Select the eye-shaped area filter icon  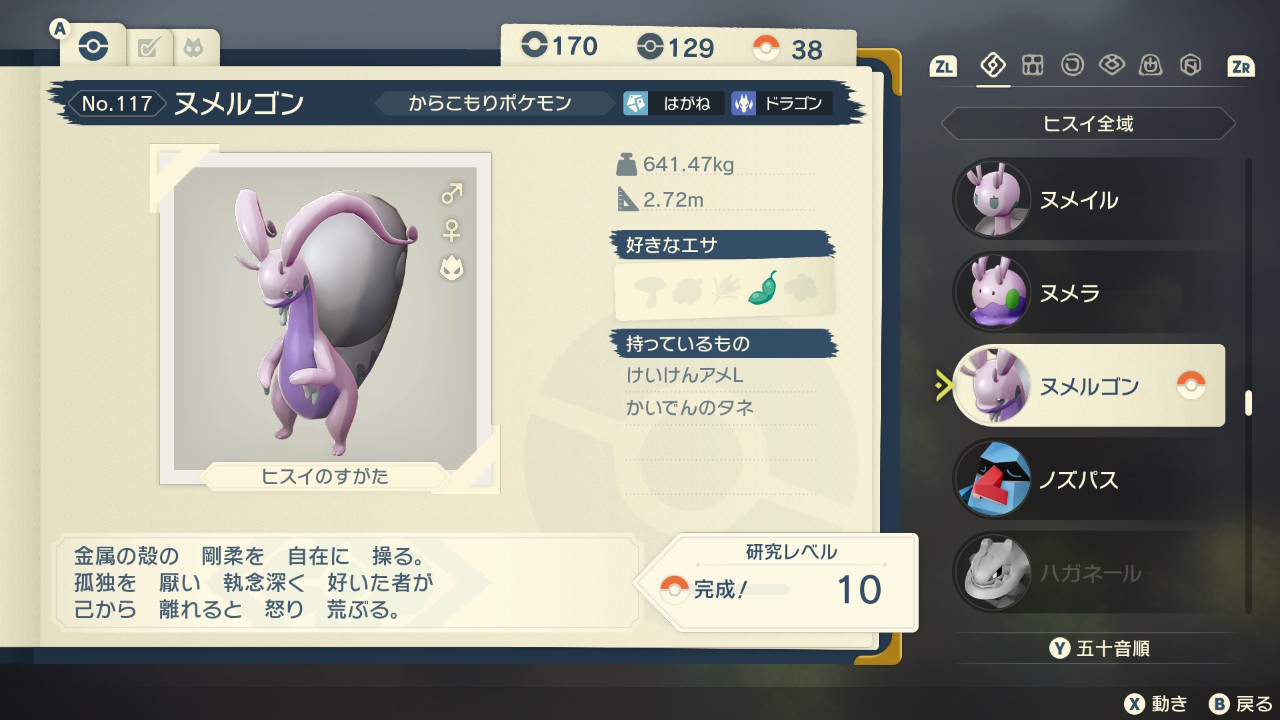tap(1111, 65)
